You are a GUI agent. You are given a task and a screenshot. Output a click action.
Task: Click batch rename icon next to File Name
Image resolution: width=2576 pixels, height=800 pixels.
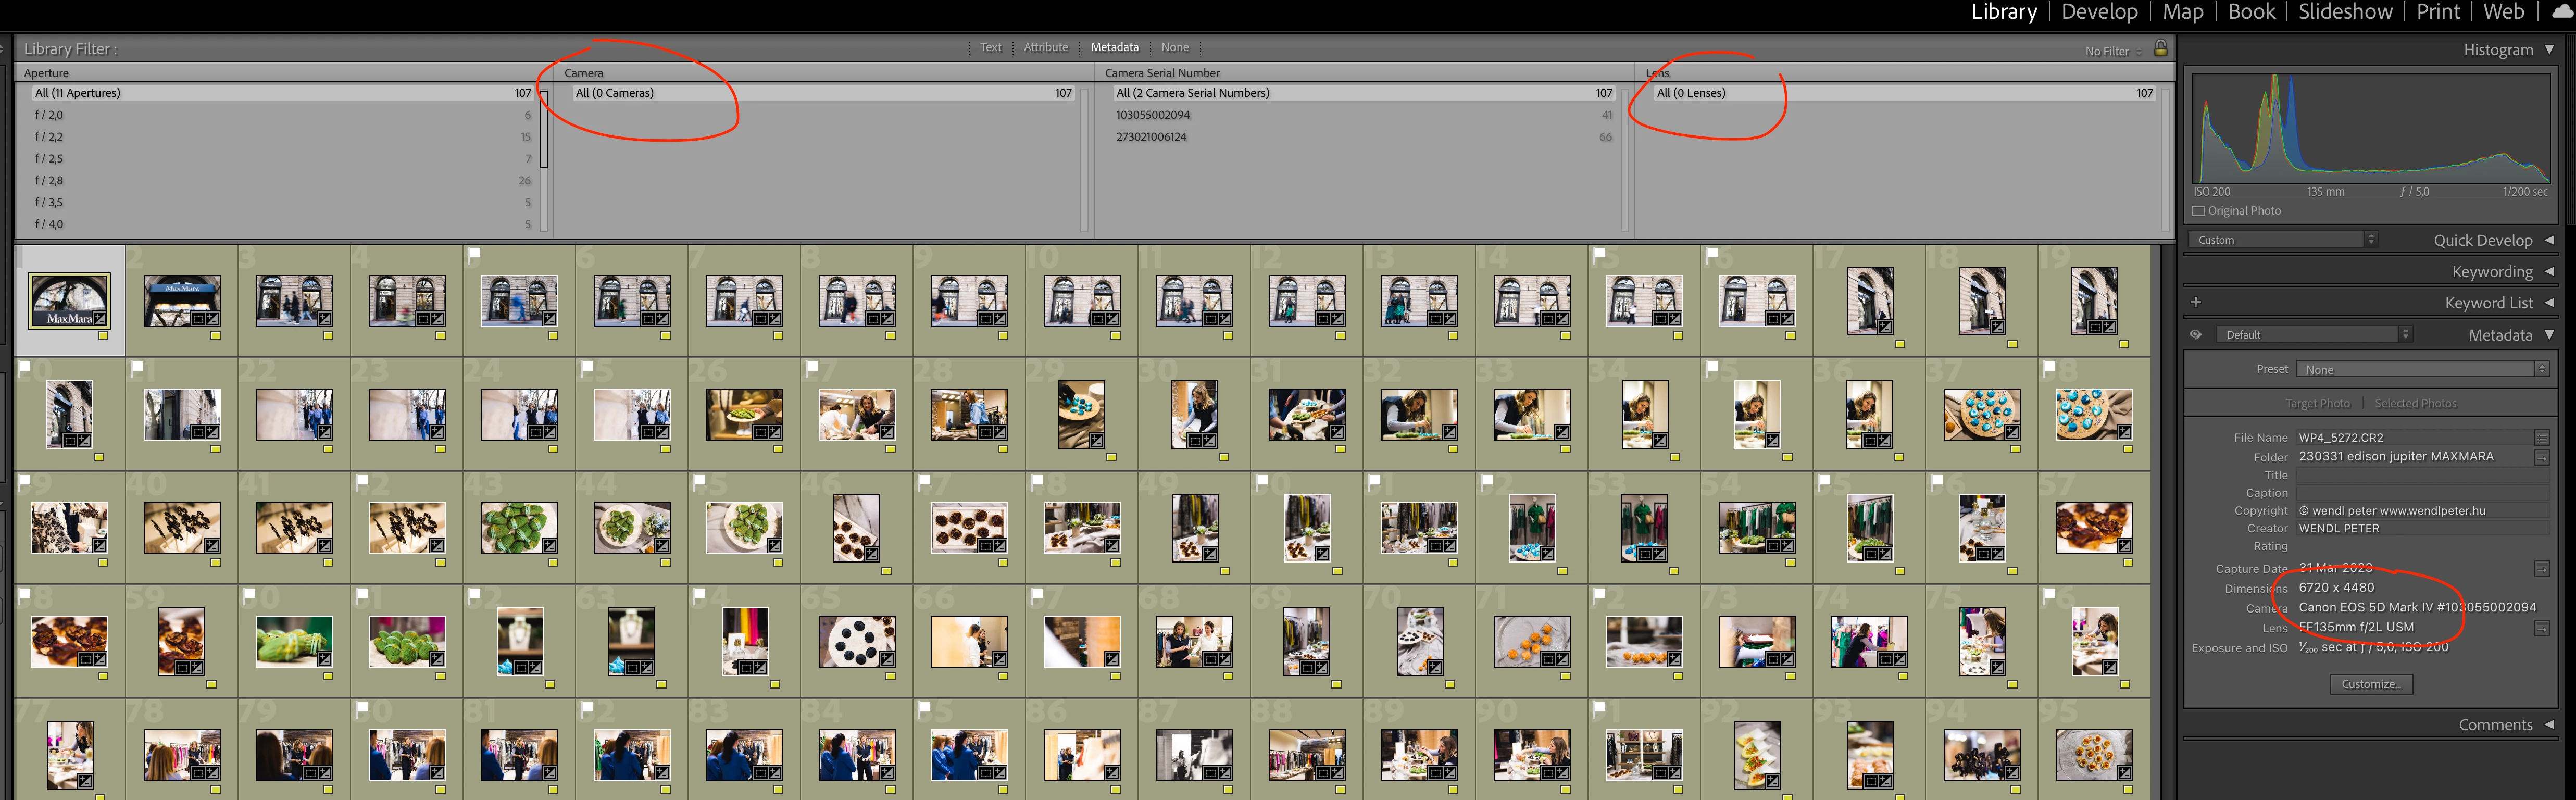2542,438
